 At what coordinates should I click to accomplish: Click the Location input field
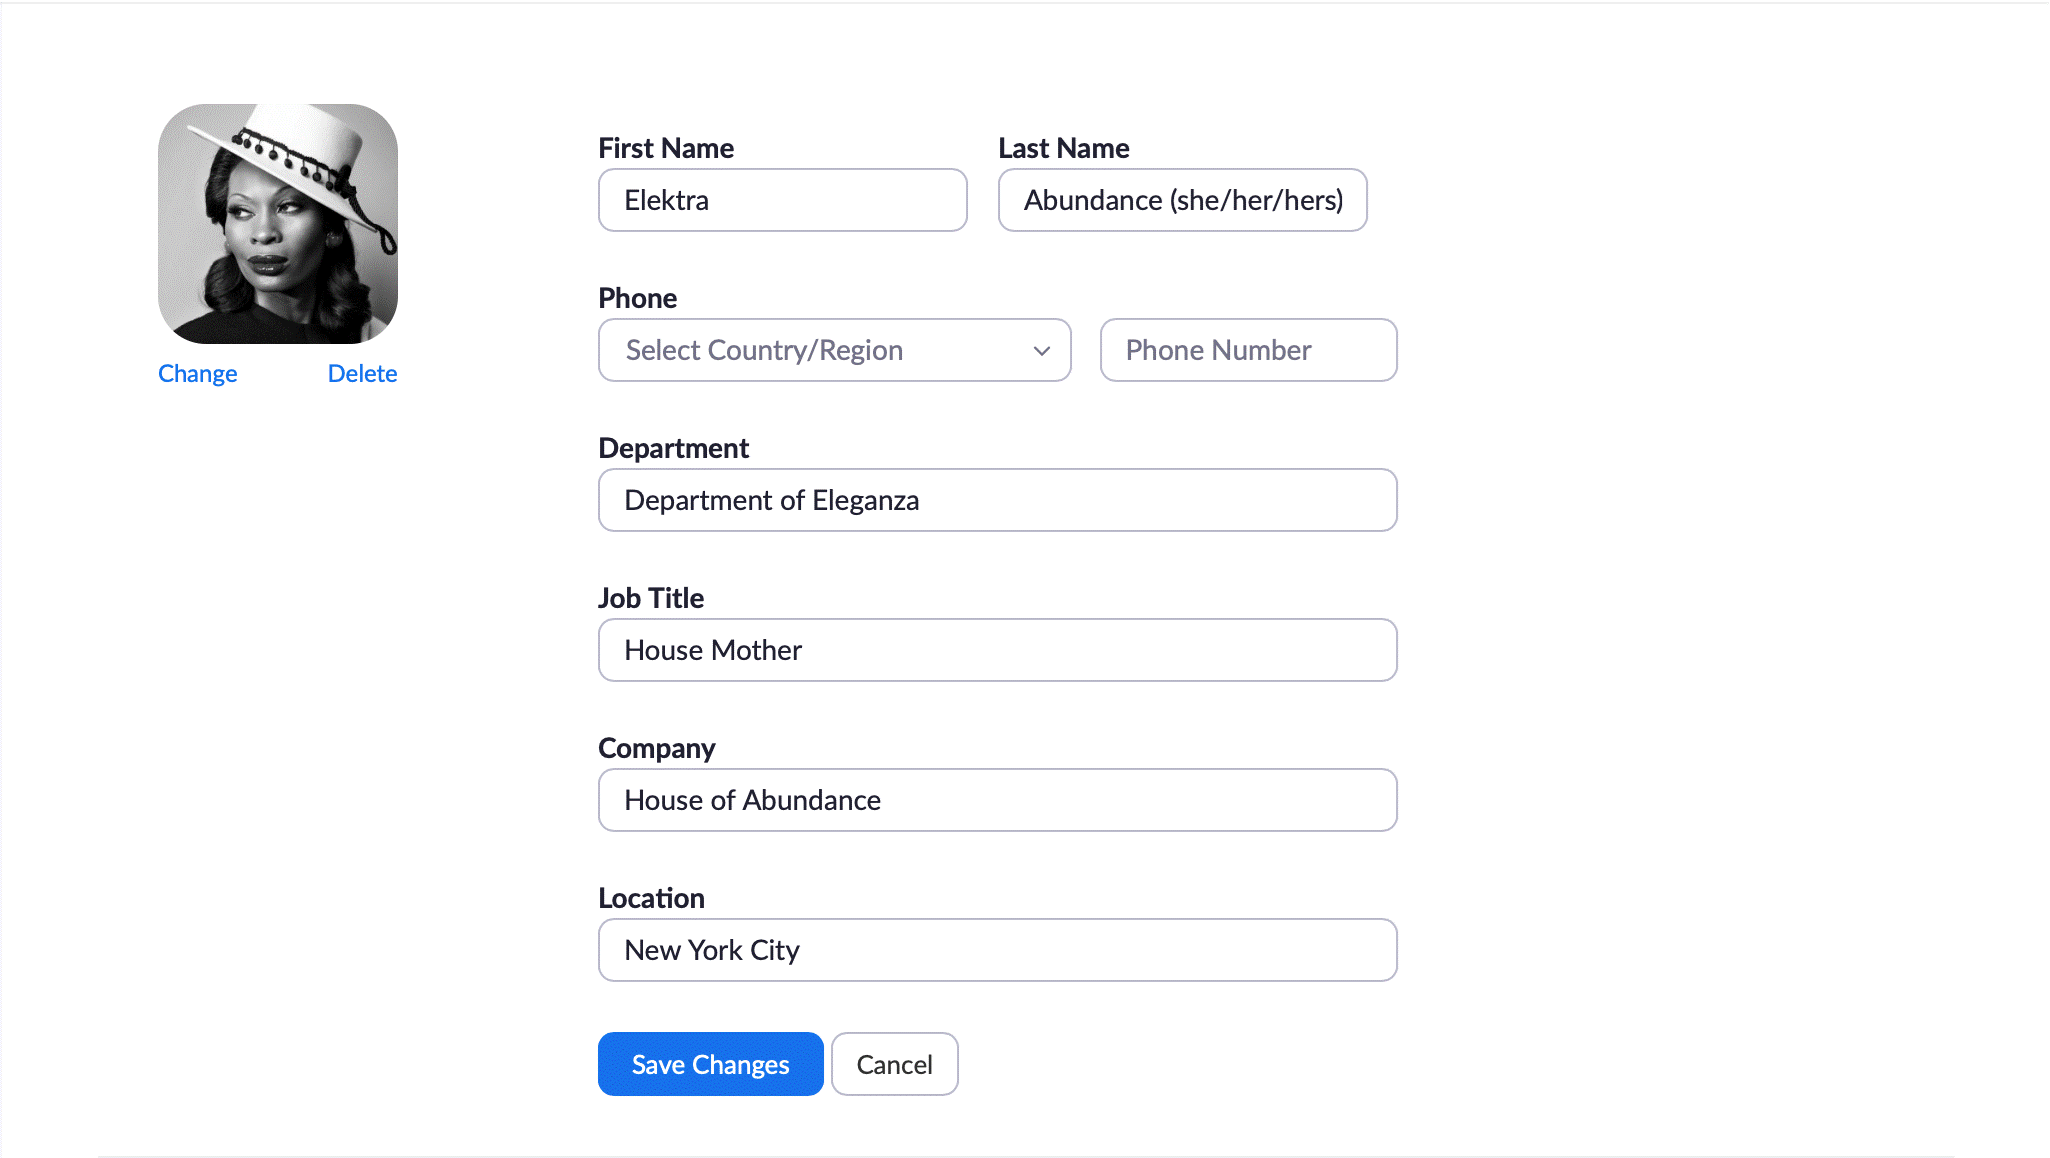click(x=997, y=950)
